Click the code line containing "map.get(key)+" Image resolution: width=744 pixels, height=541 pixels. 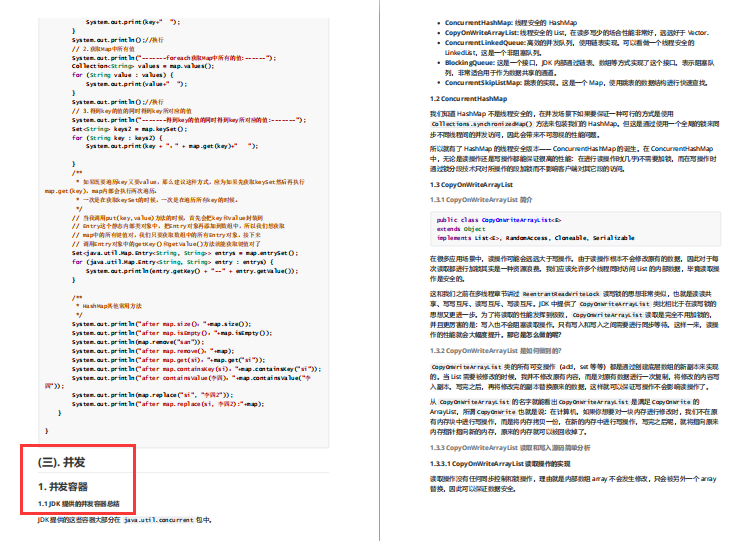[172, 146]
